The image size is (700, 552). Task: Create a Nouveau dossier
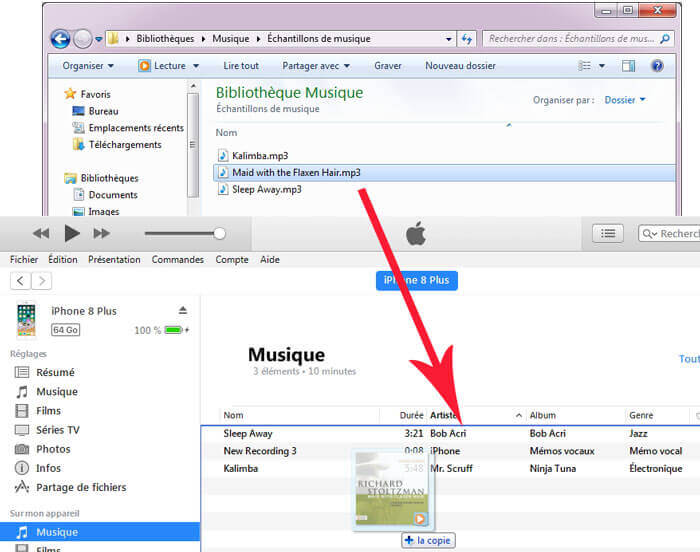460,66
